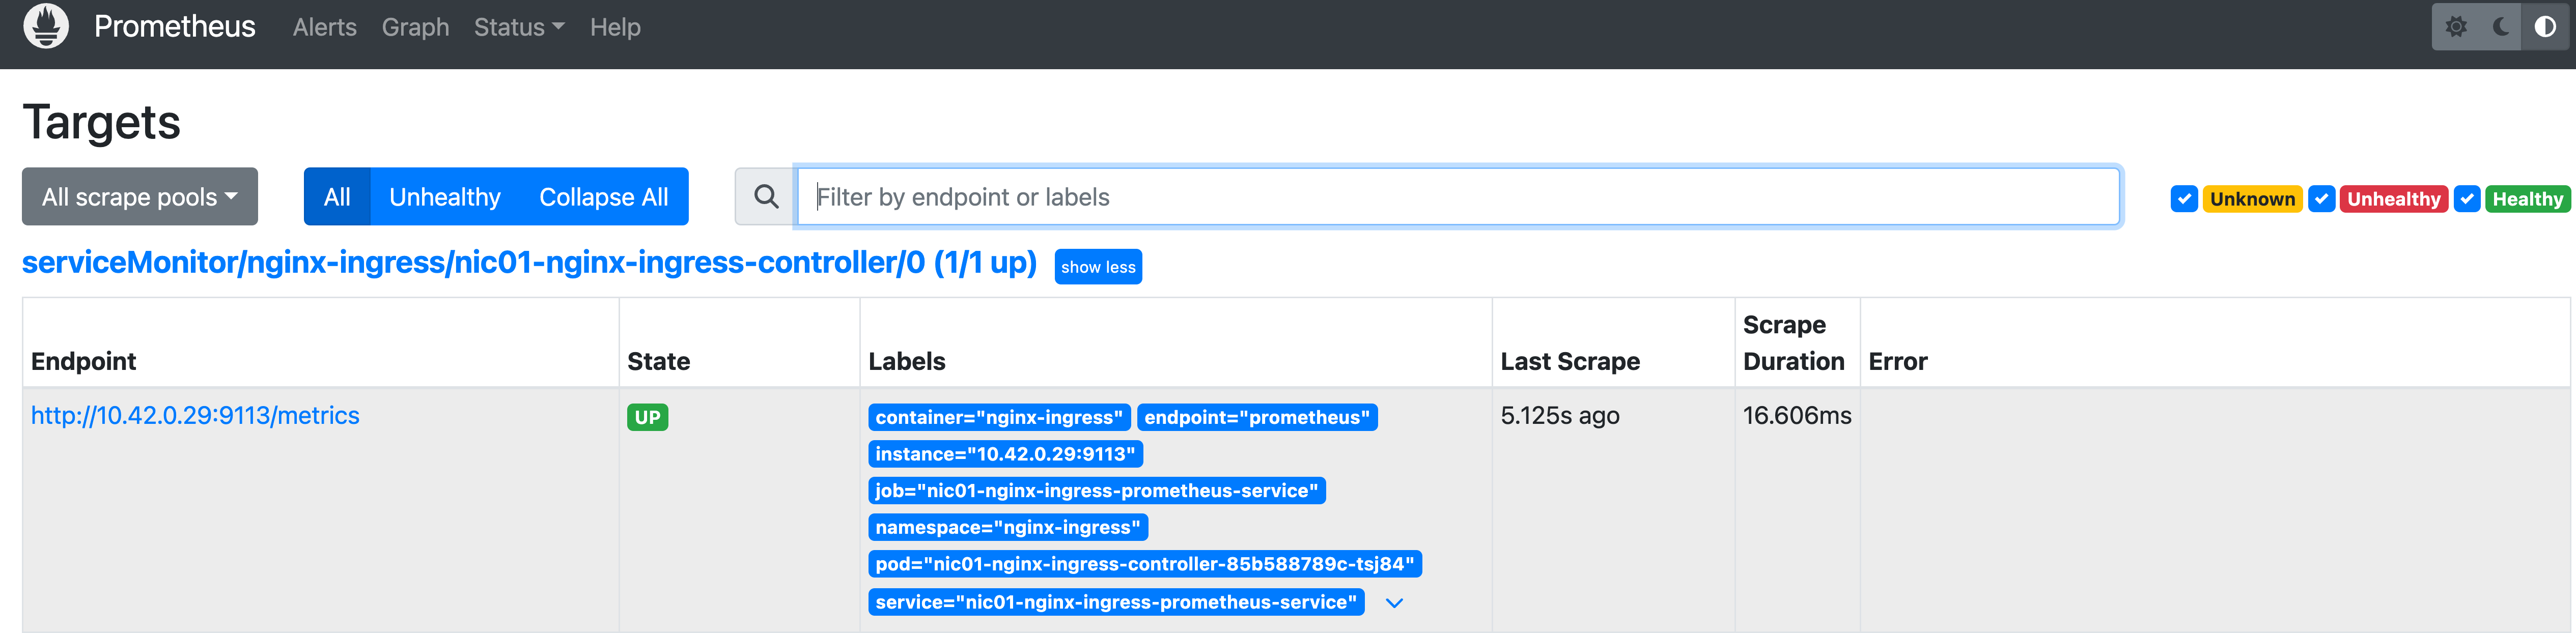The height and width of the screenshot is (633, 2576).
Task: Toggle the Unhealthy state checkbox
Action: 2321,199
